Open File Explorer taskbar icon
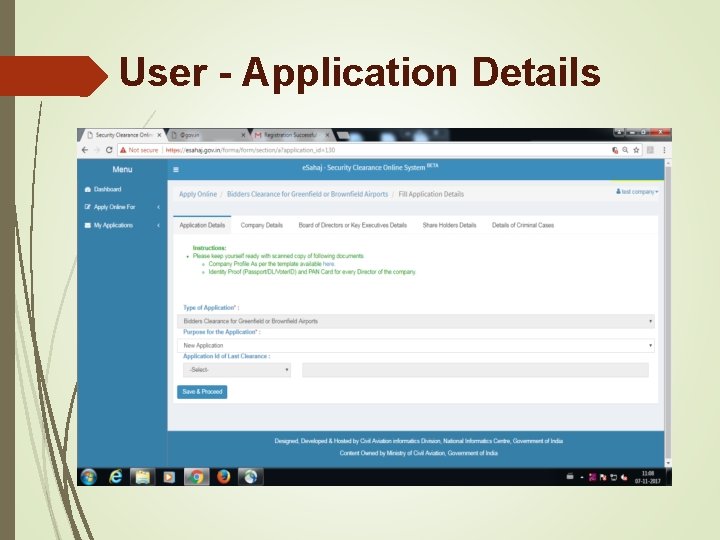This screenshot has width=720, height=540. (142, 477)
